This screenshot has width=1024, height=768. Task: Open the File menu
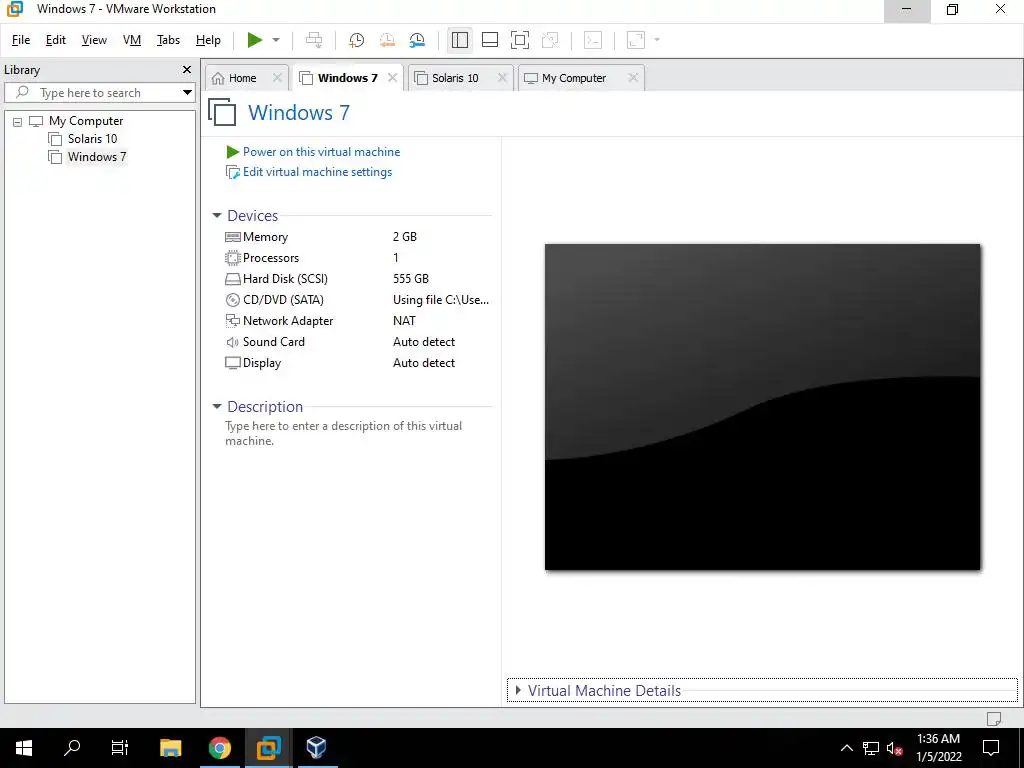click(21, 40)
